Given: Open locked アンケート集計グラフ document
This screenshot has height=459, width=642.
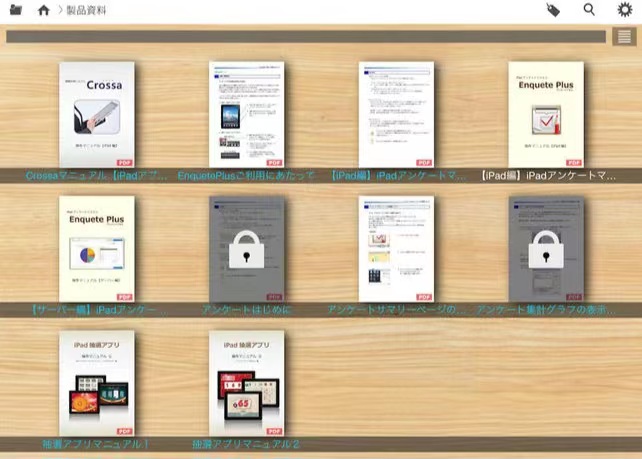Looking at the screenshot, I should tap(546, 249).
